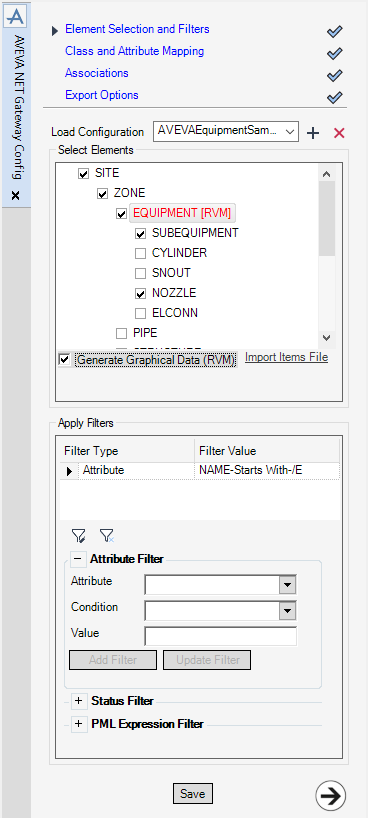Select the SITE tree label
This screenshot has width=368, height=818.
[107, 173]
